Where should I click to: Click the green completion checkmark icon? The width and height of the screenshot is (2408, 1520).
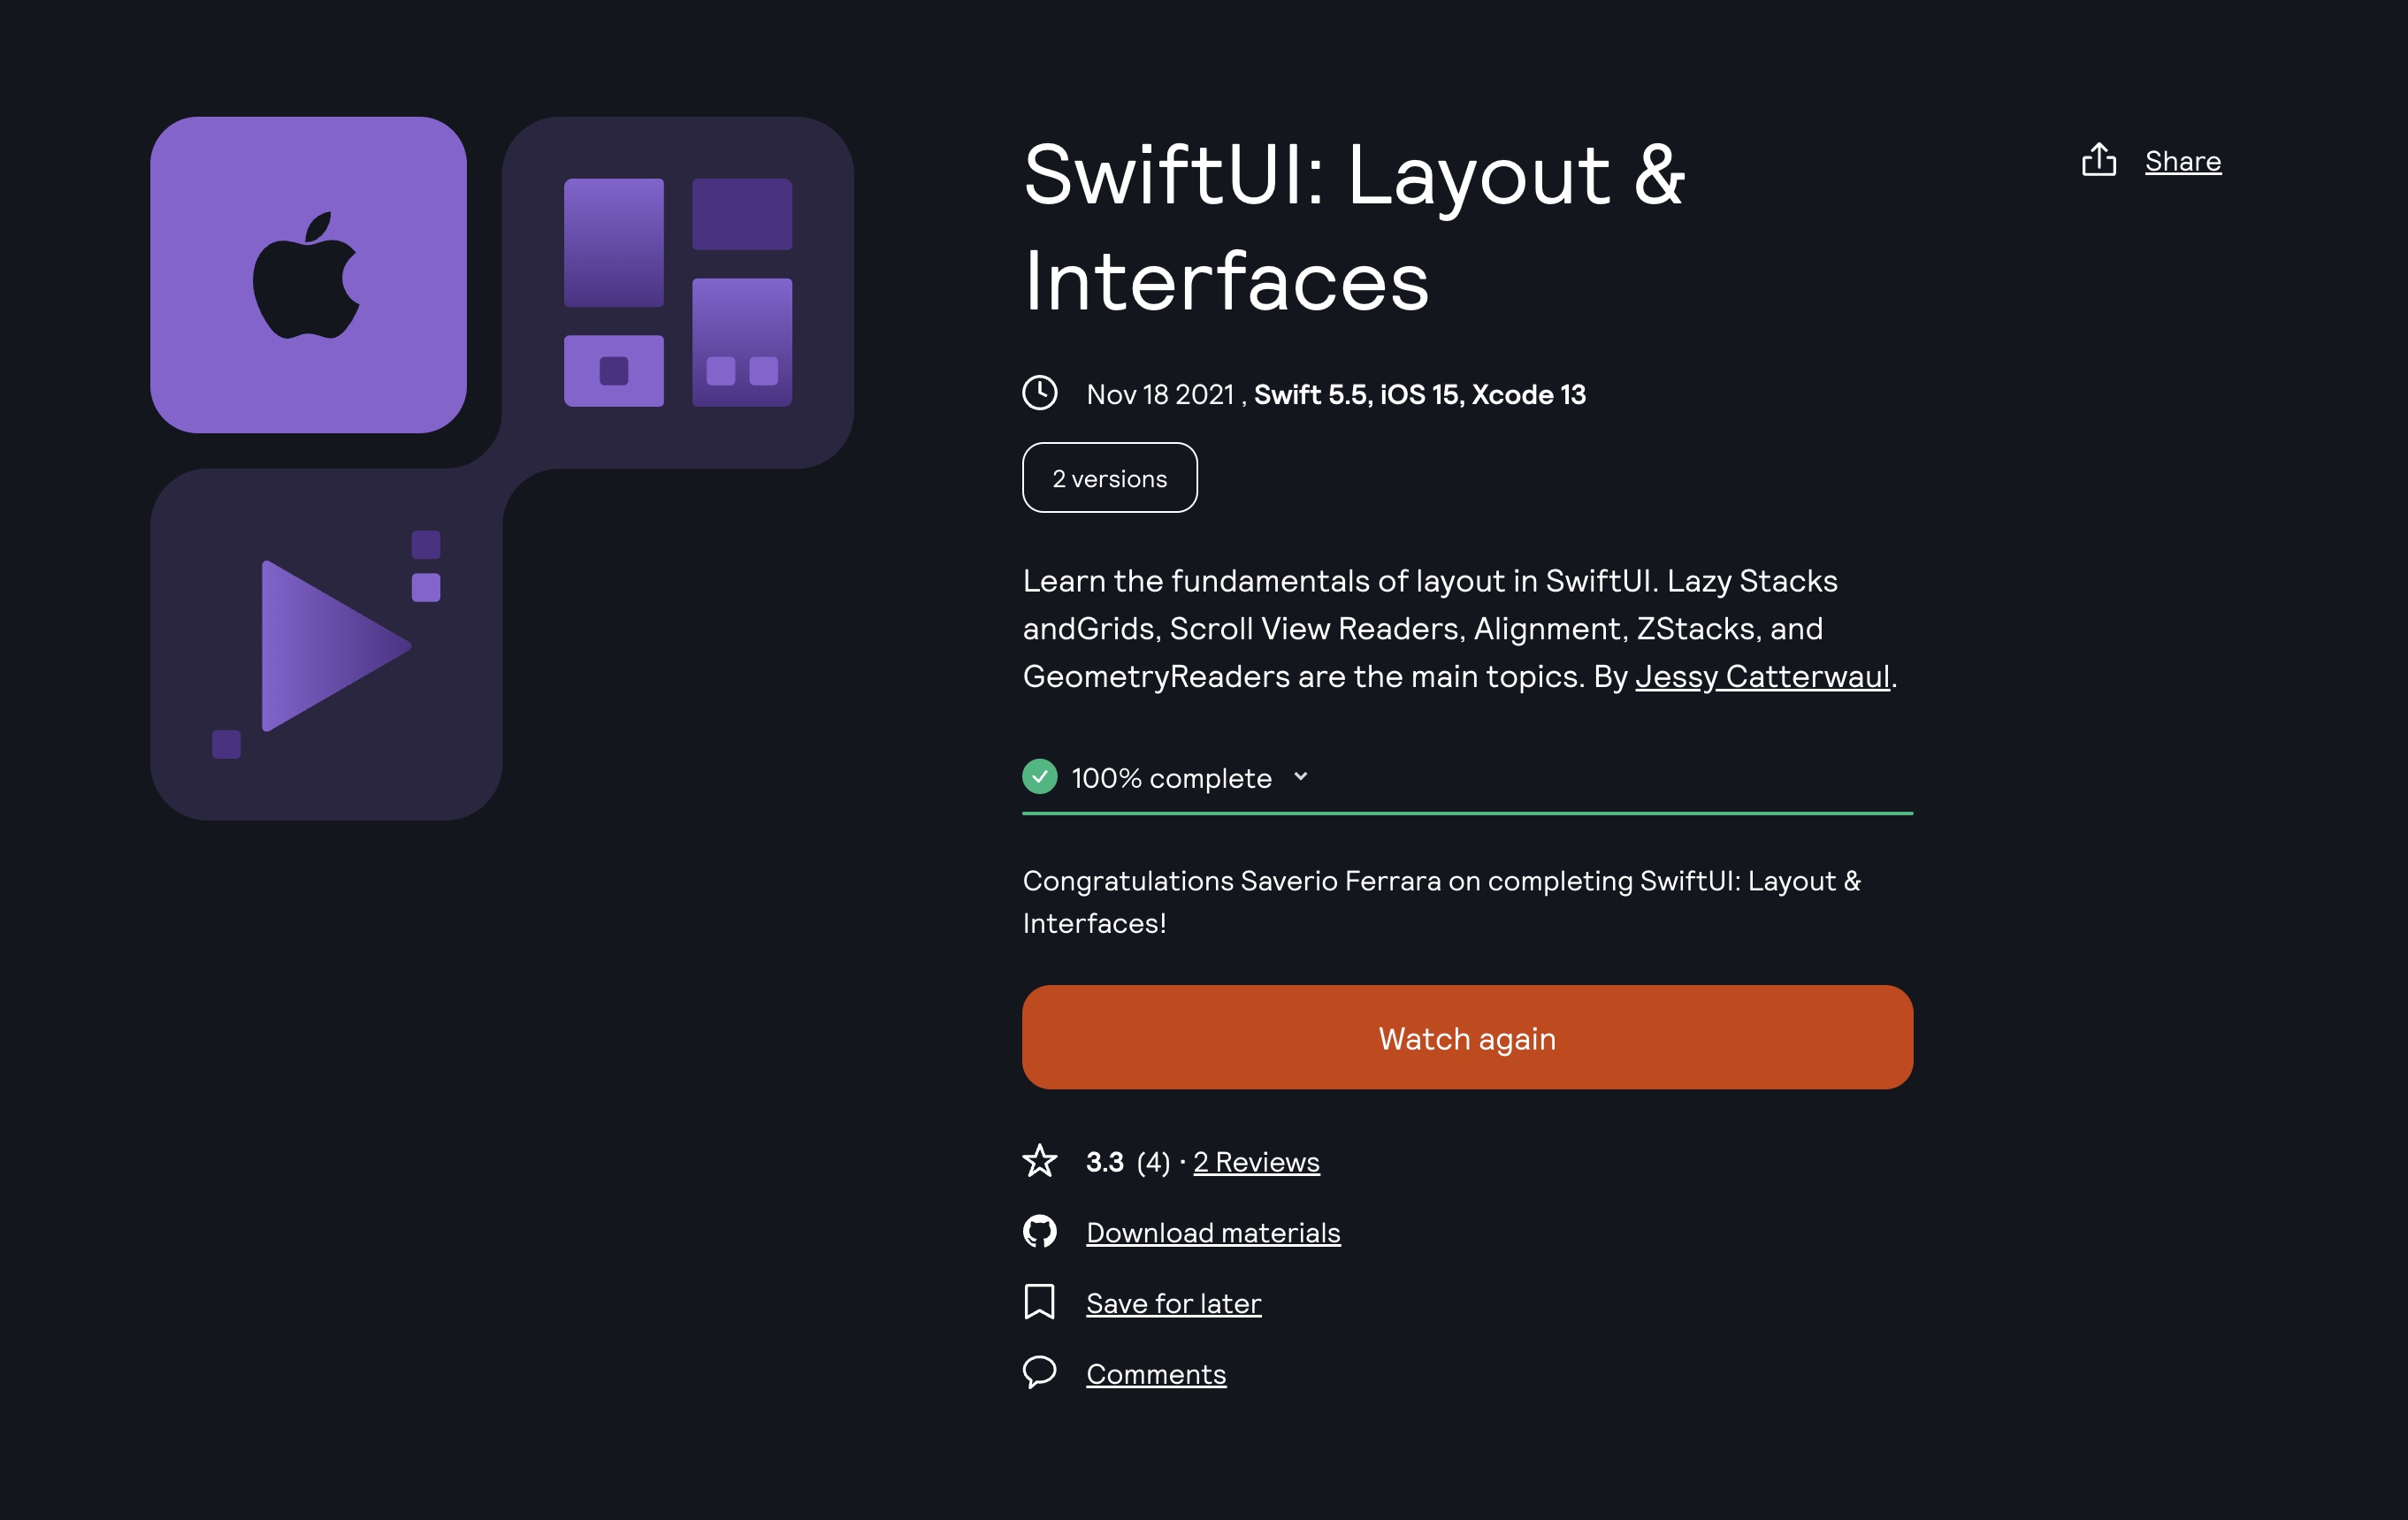pos(1040,776)
